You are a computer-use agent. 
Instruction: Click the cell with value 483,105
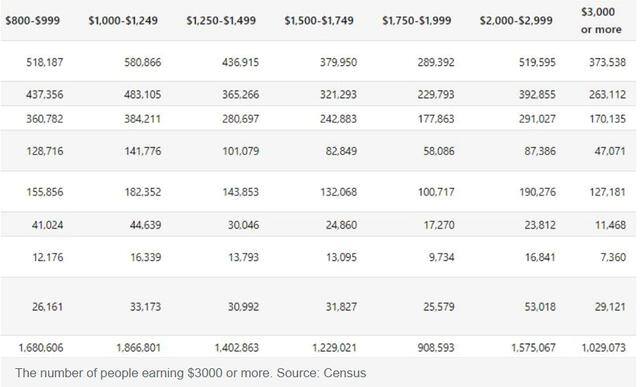pos(142,94)
